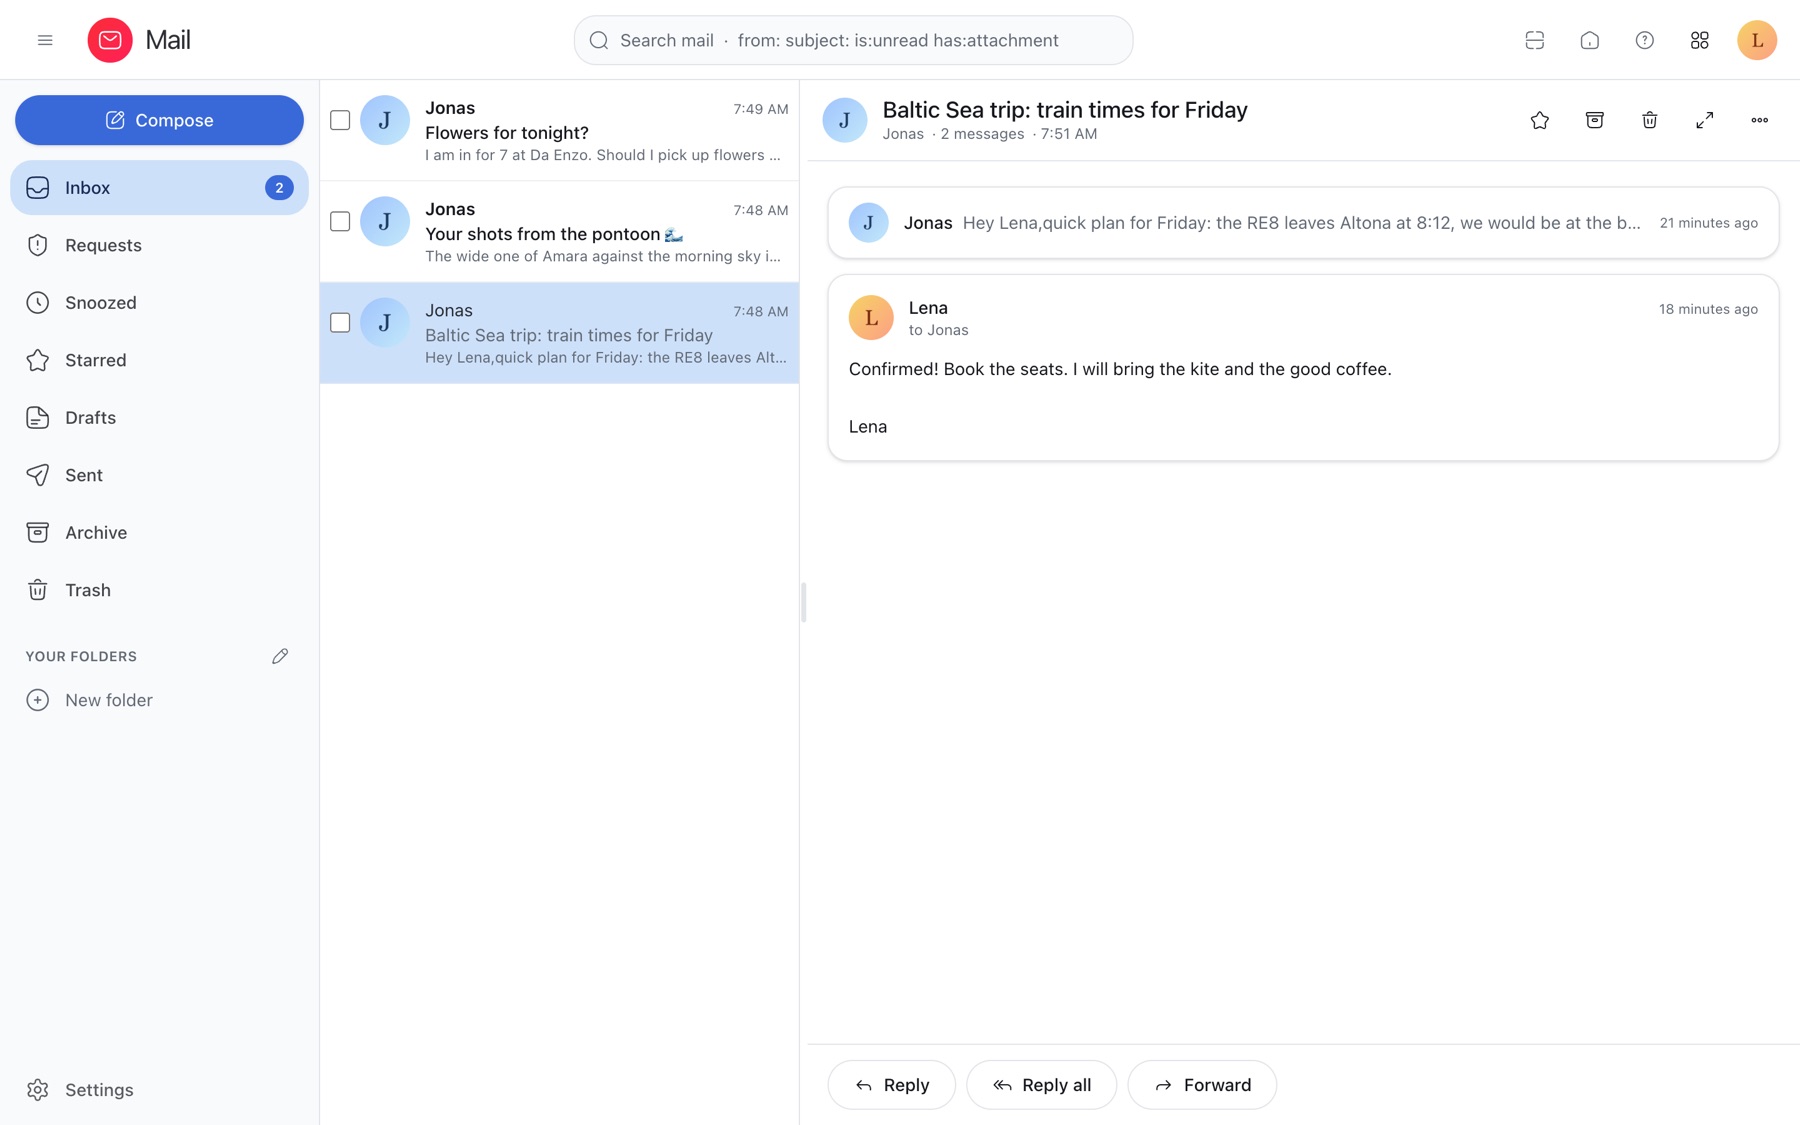1800x1125 pixels.
Task: Open the Archive folder
Action: click(x=160, y=532)
